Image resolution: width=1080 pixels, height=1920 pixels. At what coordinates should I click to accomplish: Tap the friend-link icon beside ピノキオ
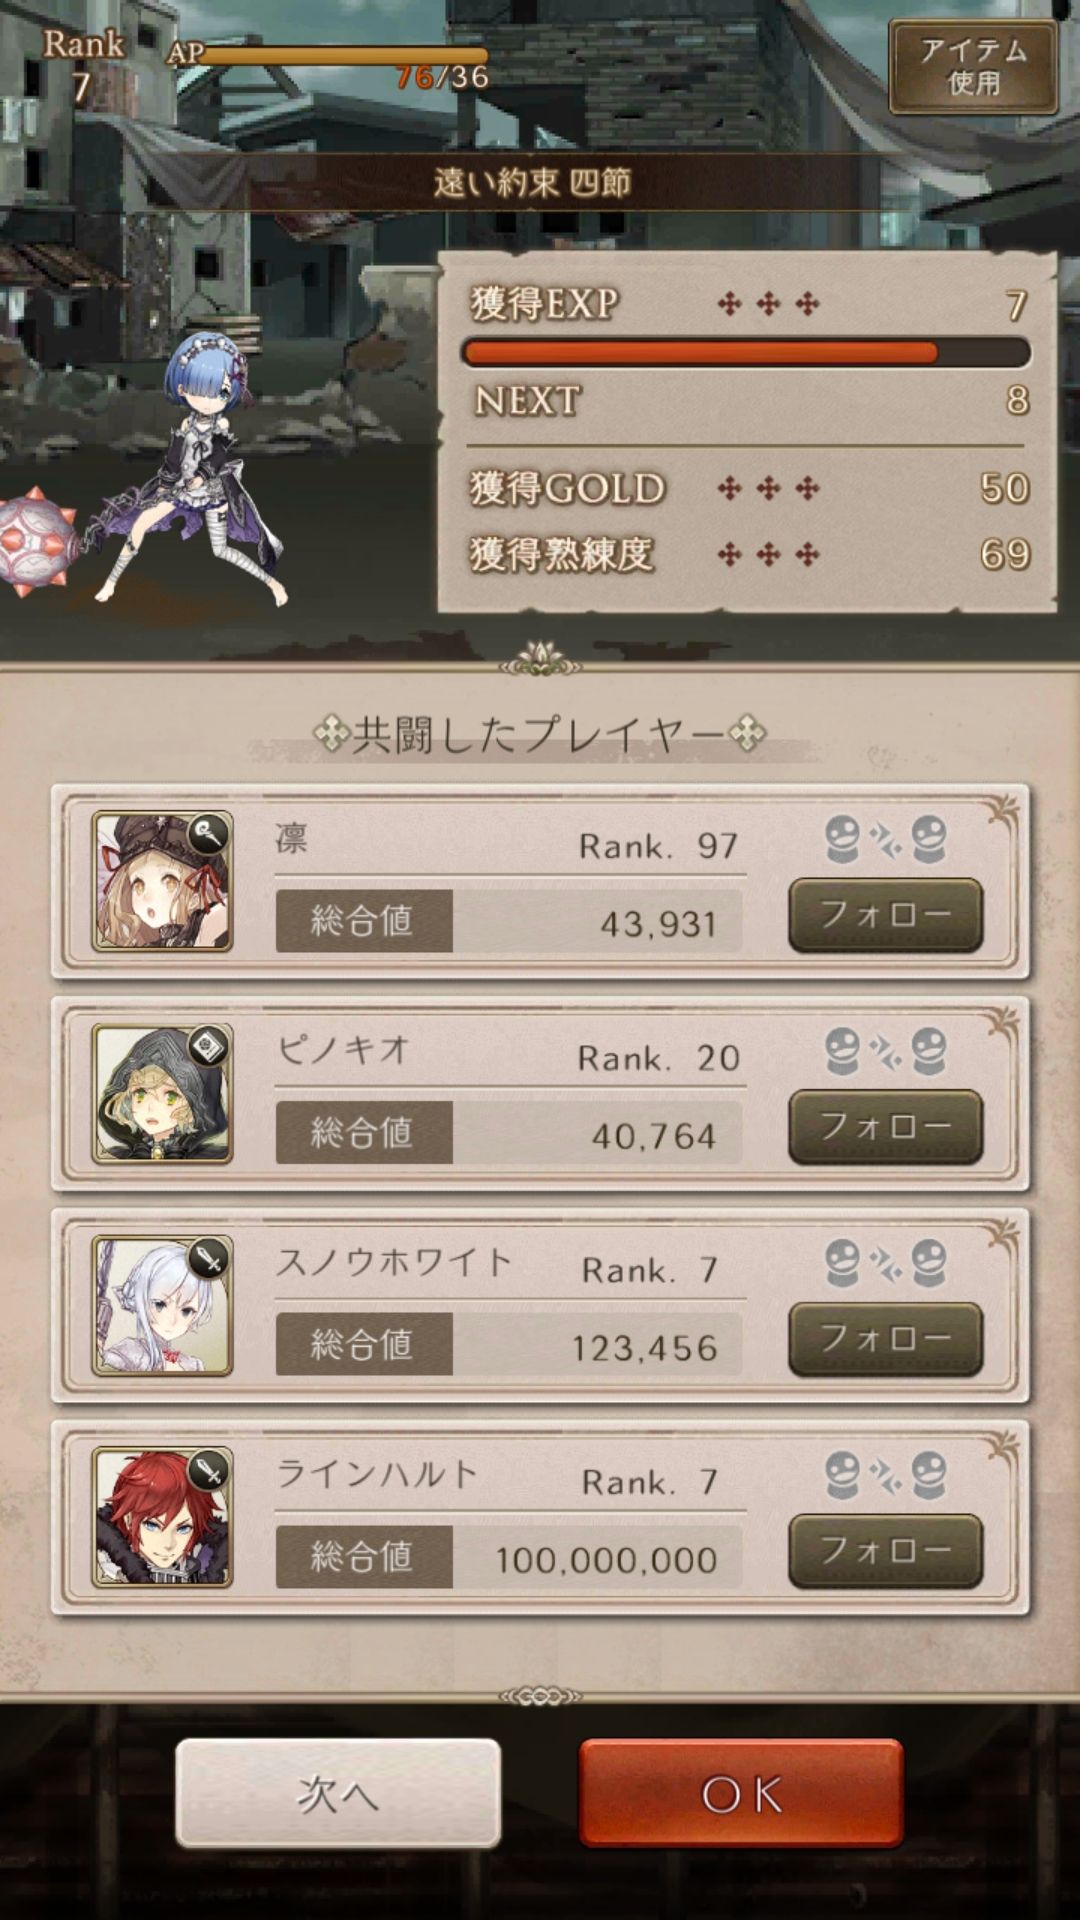[886, 1052]
